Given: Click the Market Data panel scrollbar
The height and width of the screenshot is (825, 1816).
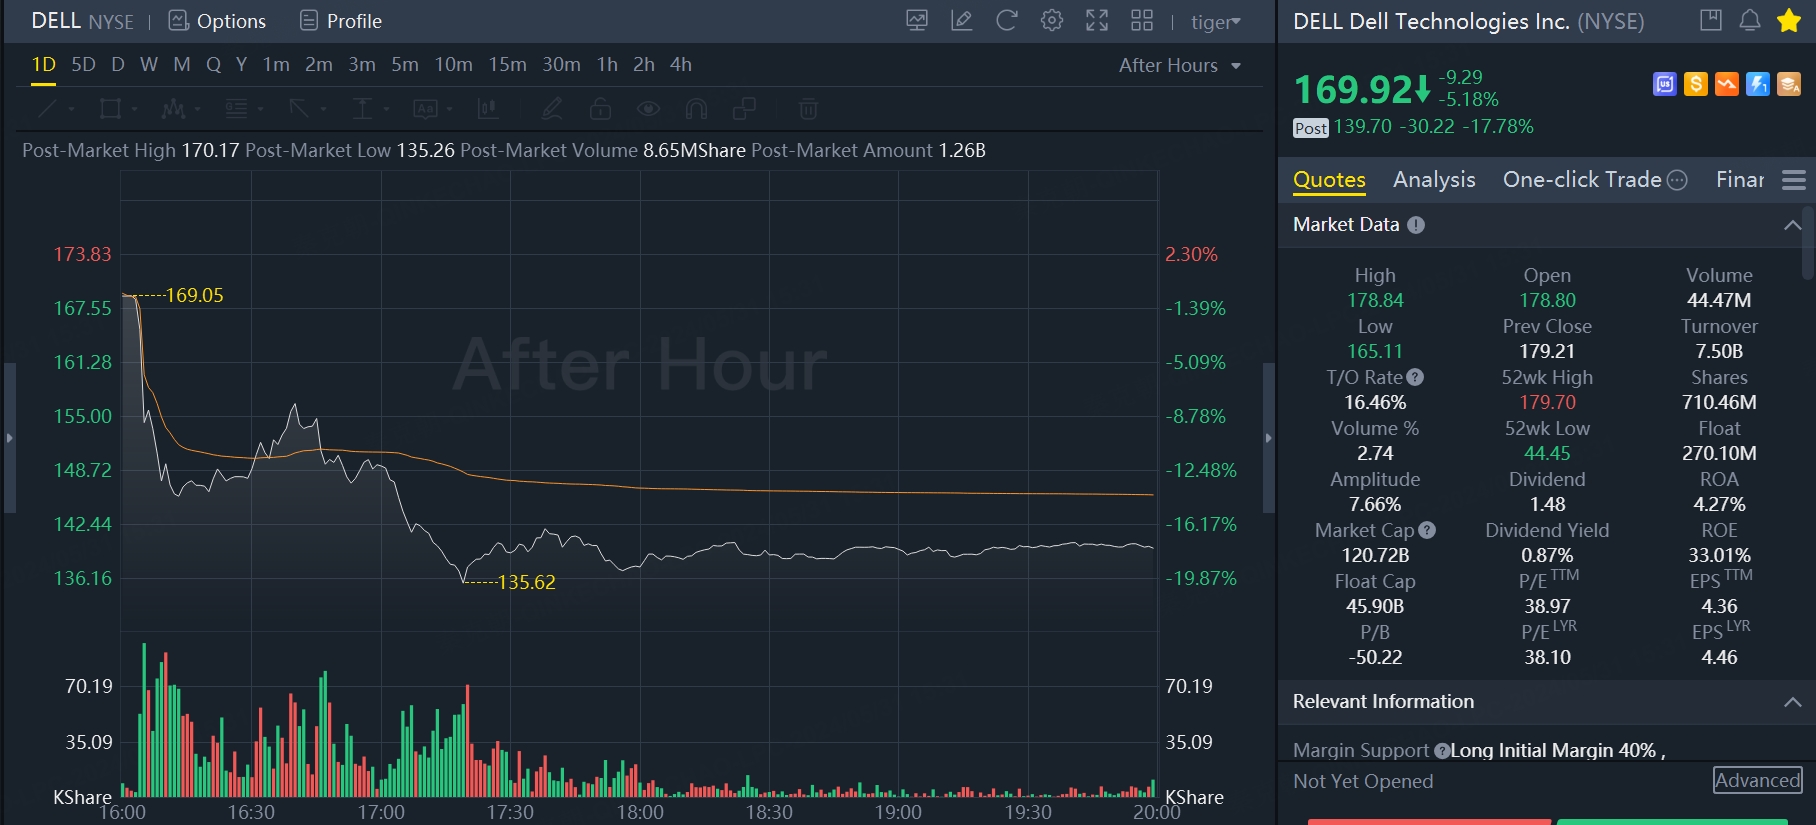Looking at the screenshot, I should tap(1807, 243).
